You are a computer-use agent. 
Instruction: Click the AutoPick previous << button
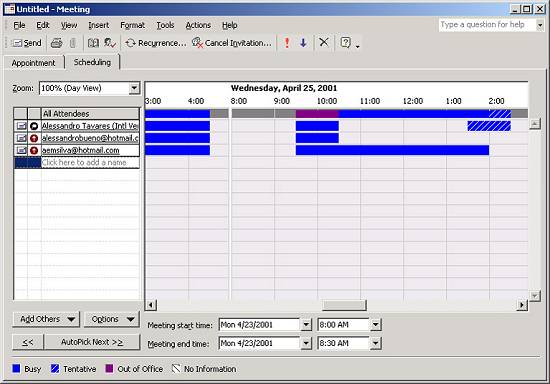point(28,342)
